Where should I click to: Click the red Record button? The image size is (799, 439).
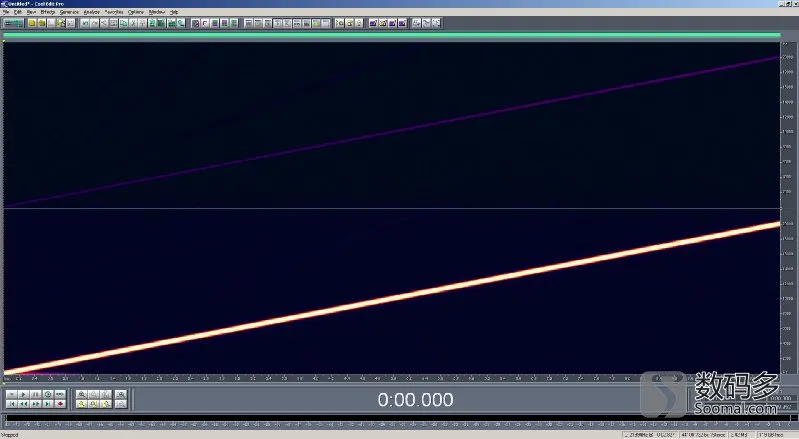click(x=60, y=404)
